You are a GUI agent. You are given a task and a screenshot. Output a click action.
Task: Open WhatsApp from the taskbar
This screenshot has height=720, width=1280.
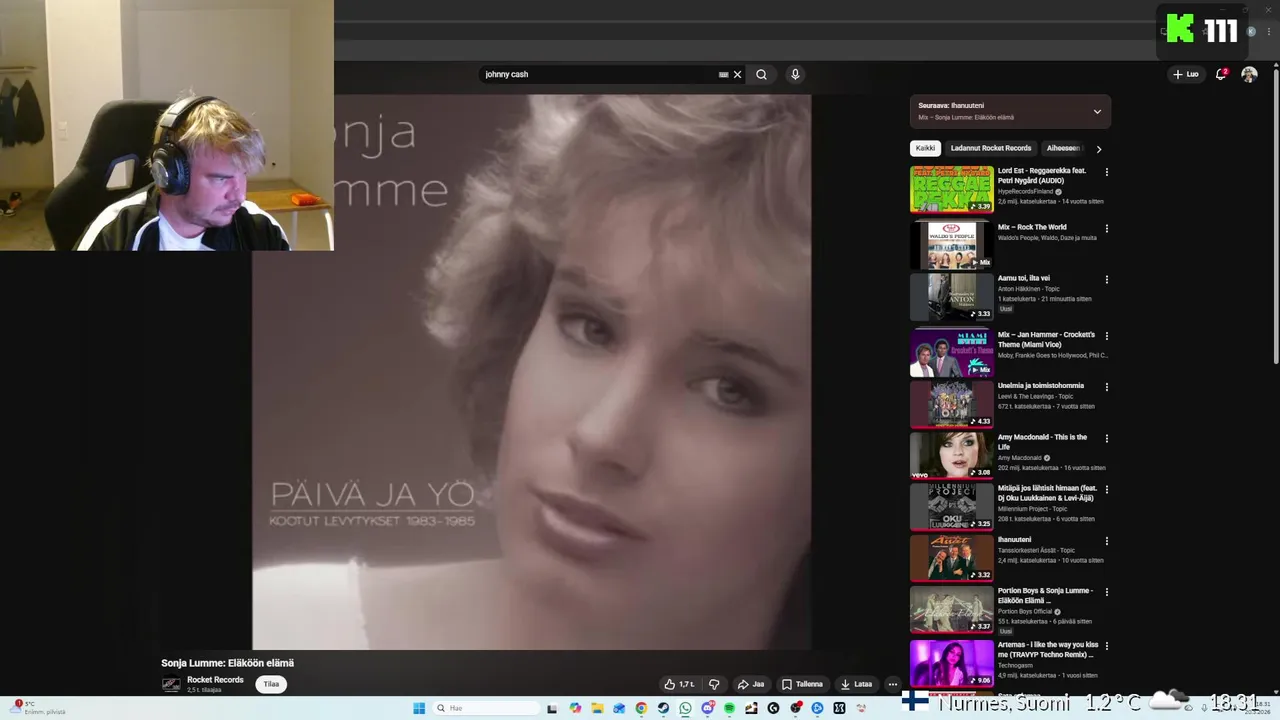[x=685, y=708]
